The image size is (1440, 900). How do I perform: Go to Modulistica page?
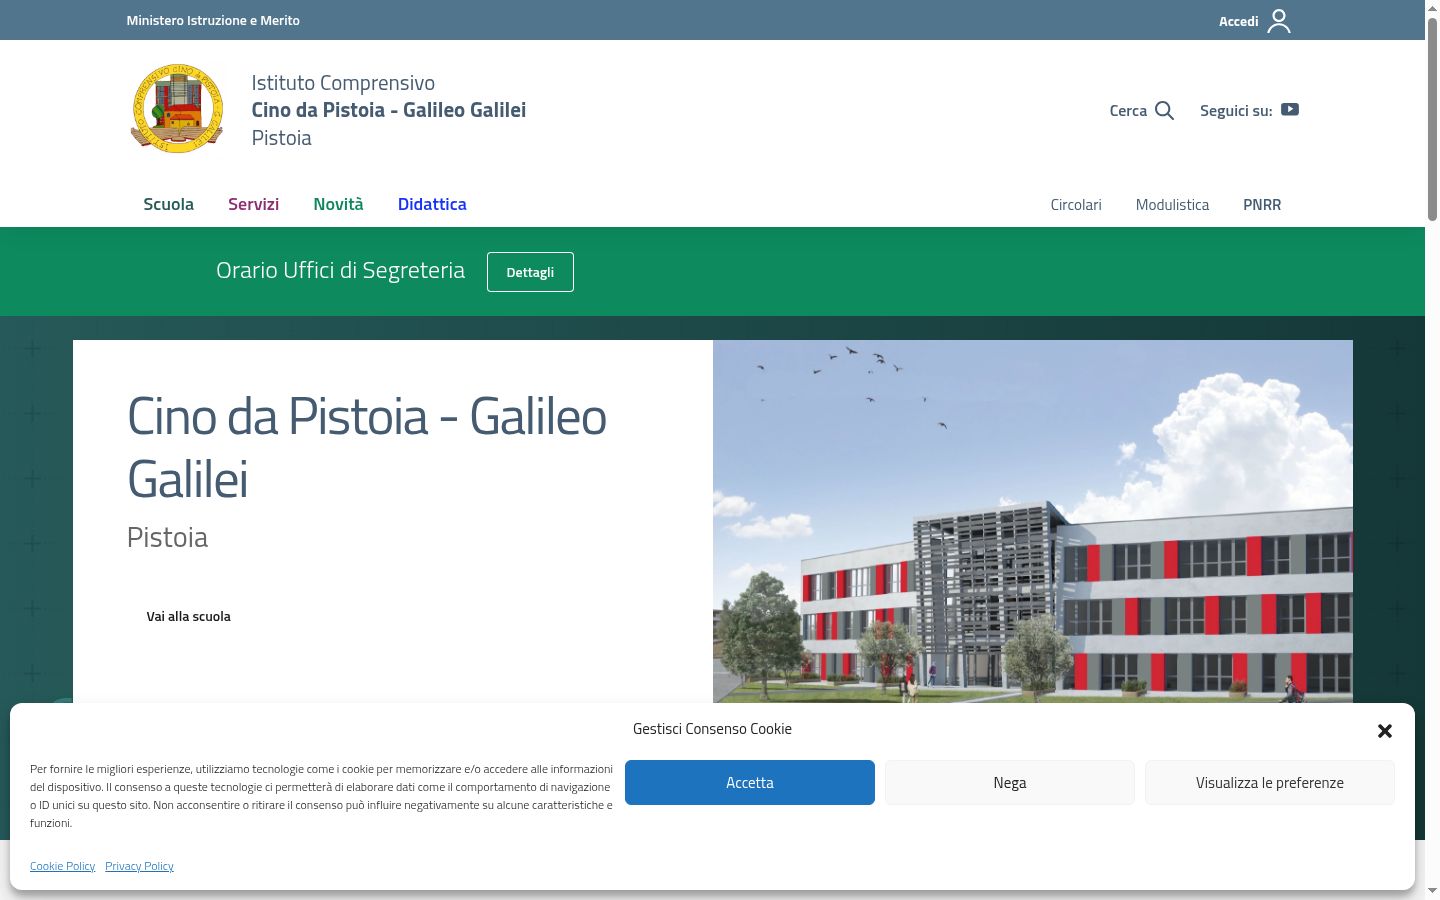coord(1172,205)
